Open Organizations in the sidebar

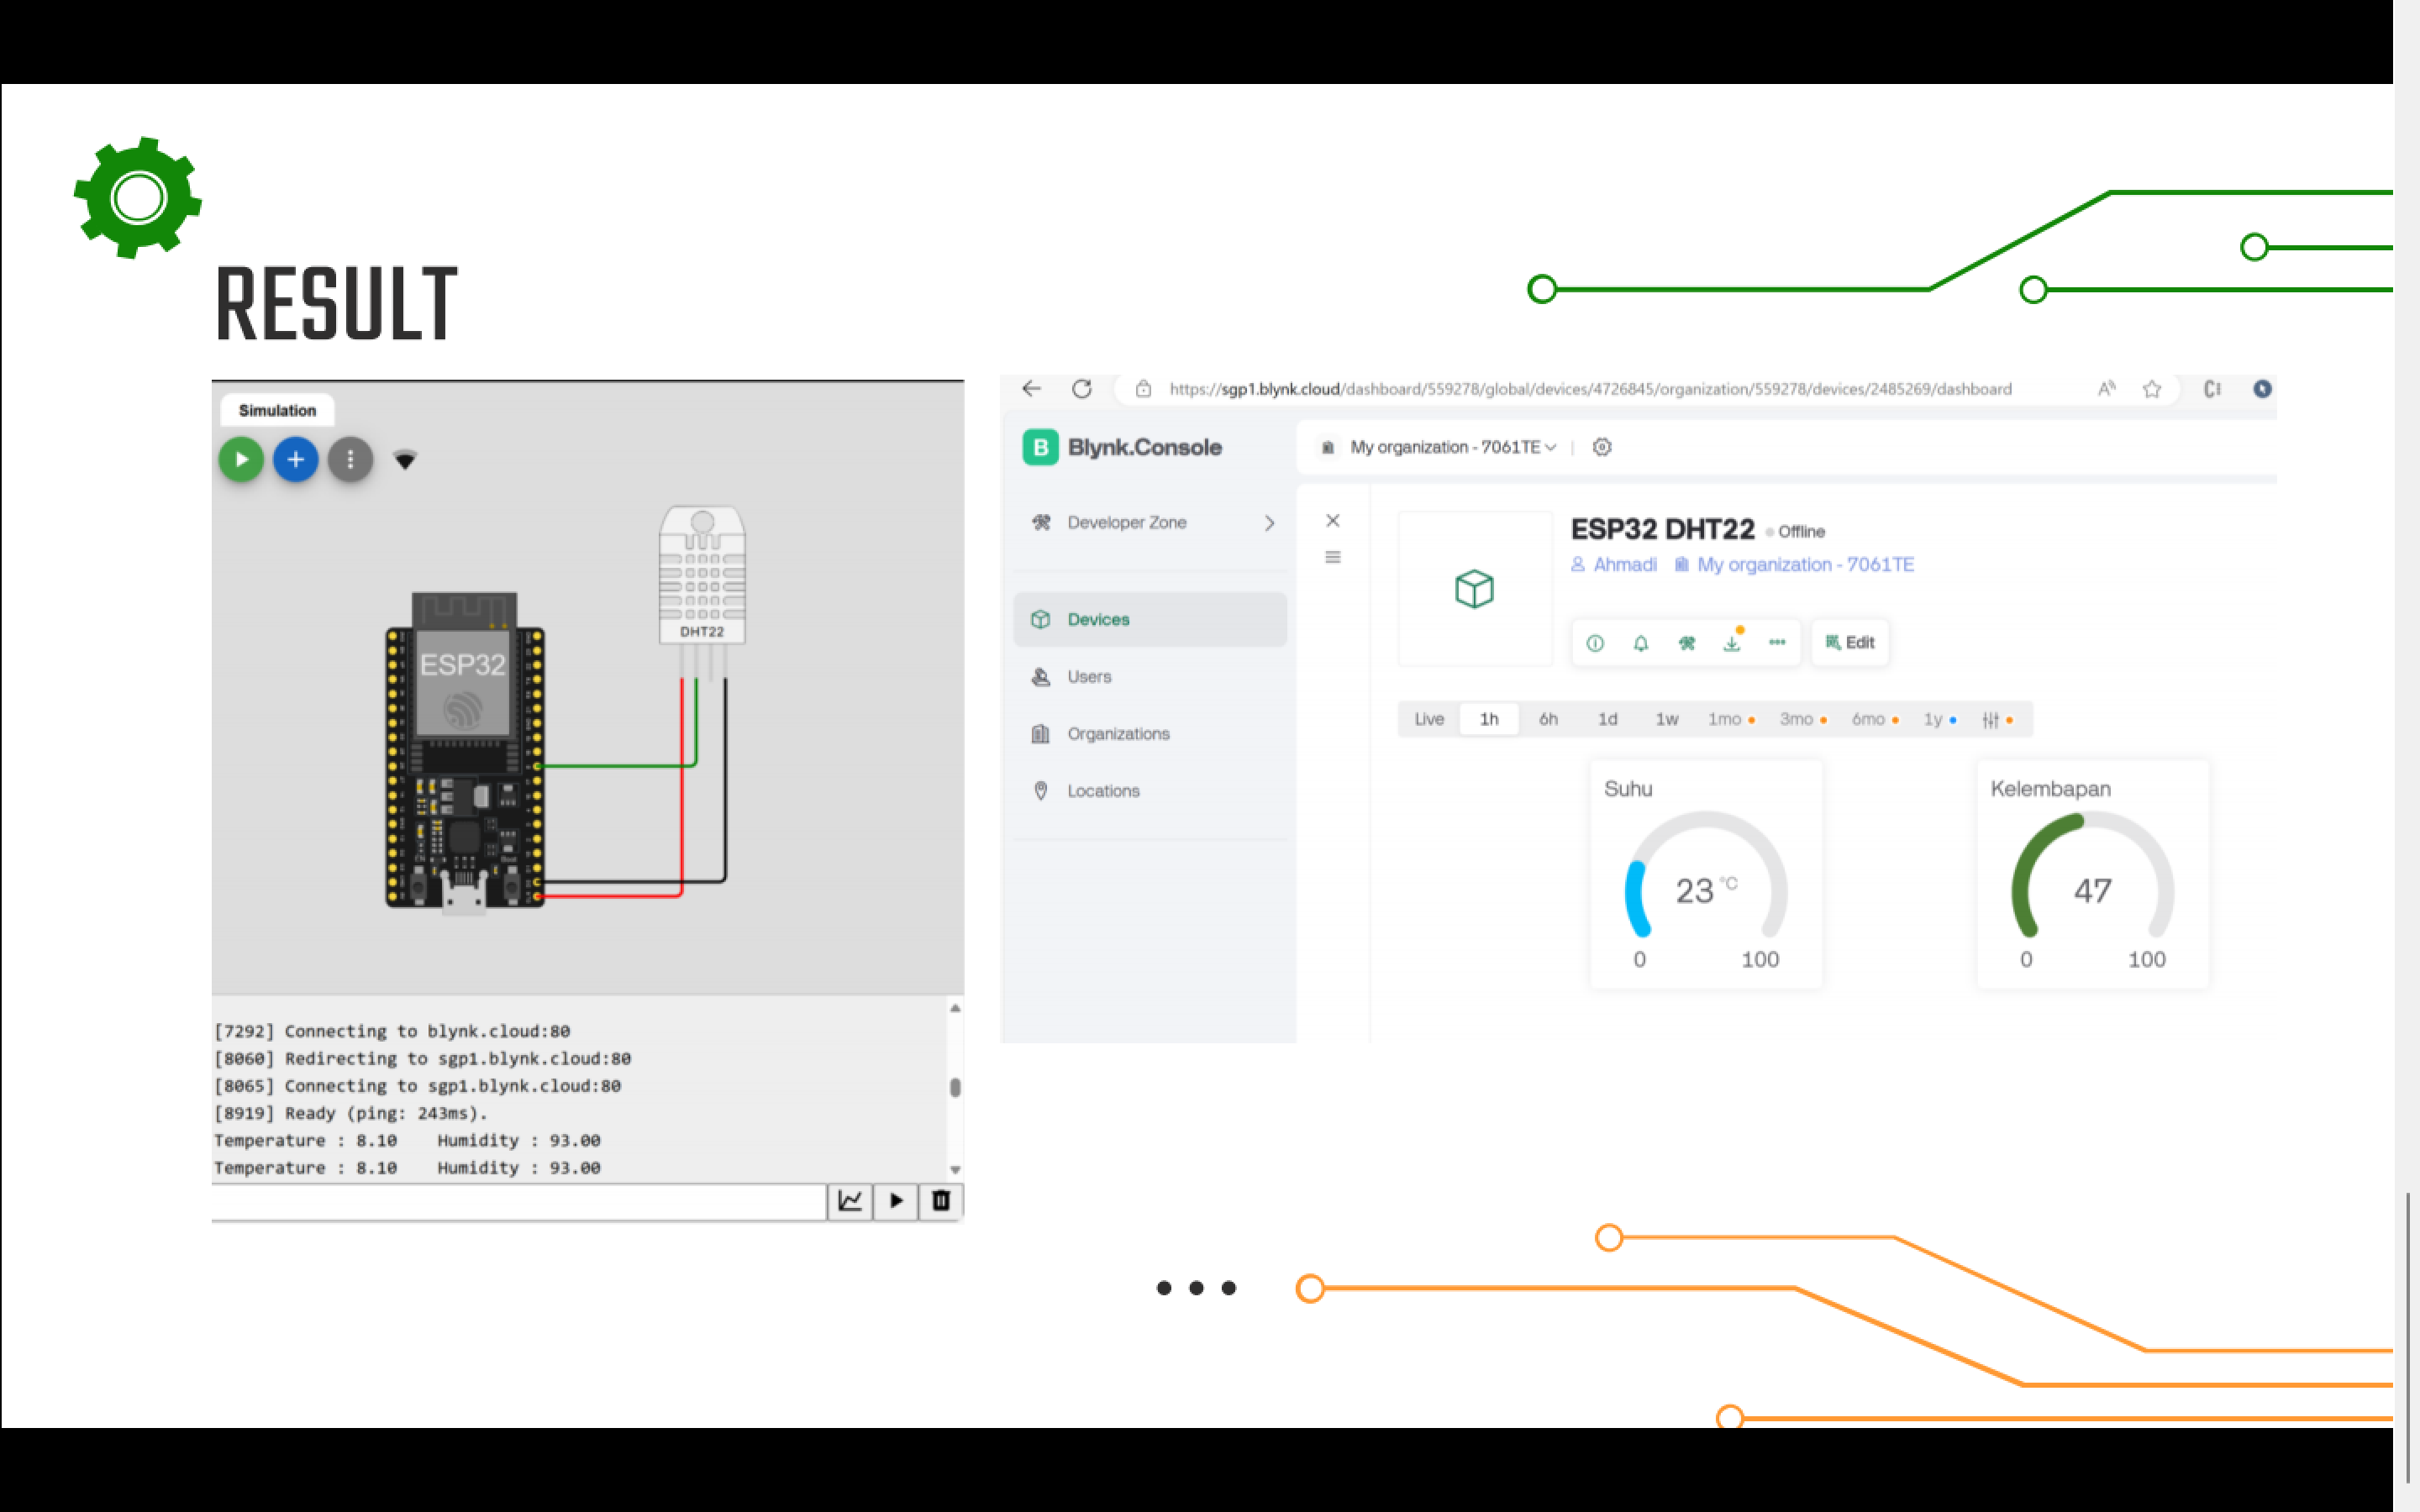pos(1151,734)
